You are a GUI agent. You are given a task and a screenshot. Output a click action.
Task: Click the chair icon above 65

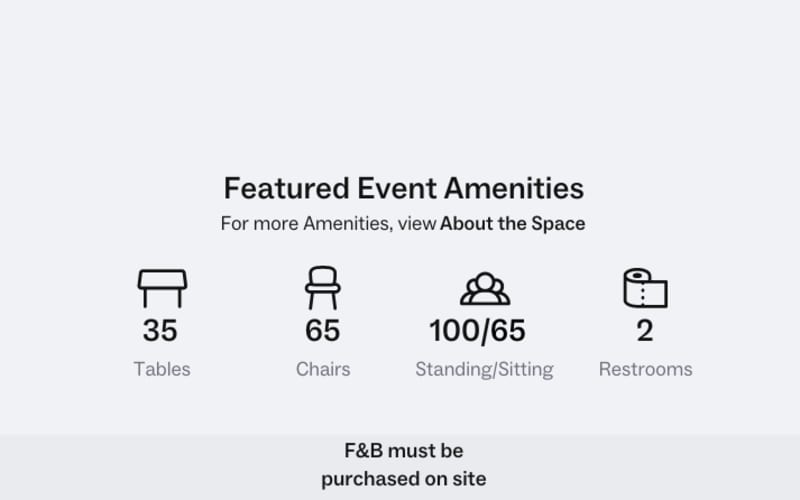[x=322, y=288]
